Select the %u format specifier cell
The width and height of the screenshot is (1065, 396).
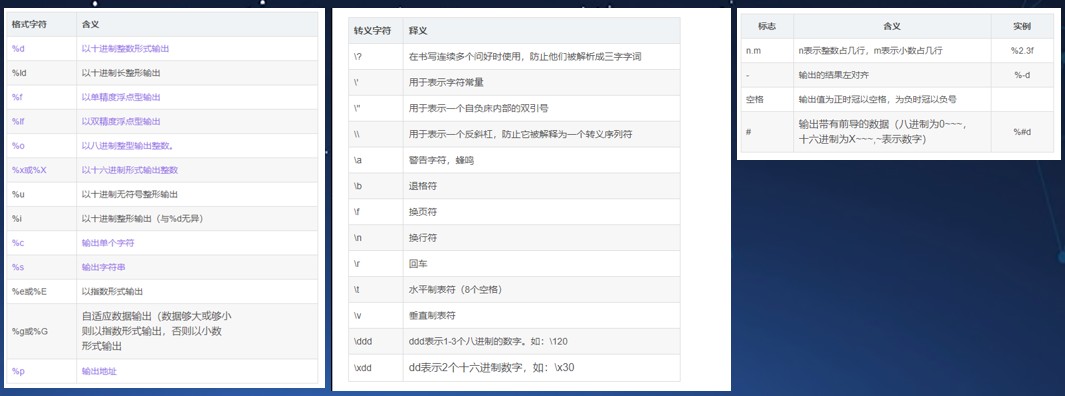point(41,194)
